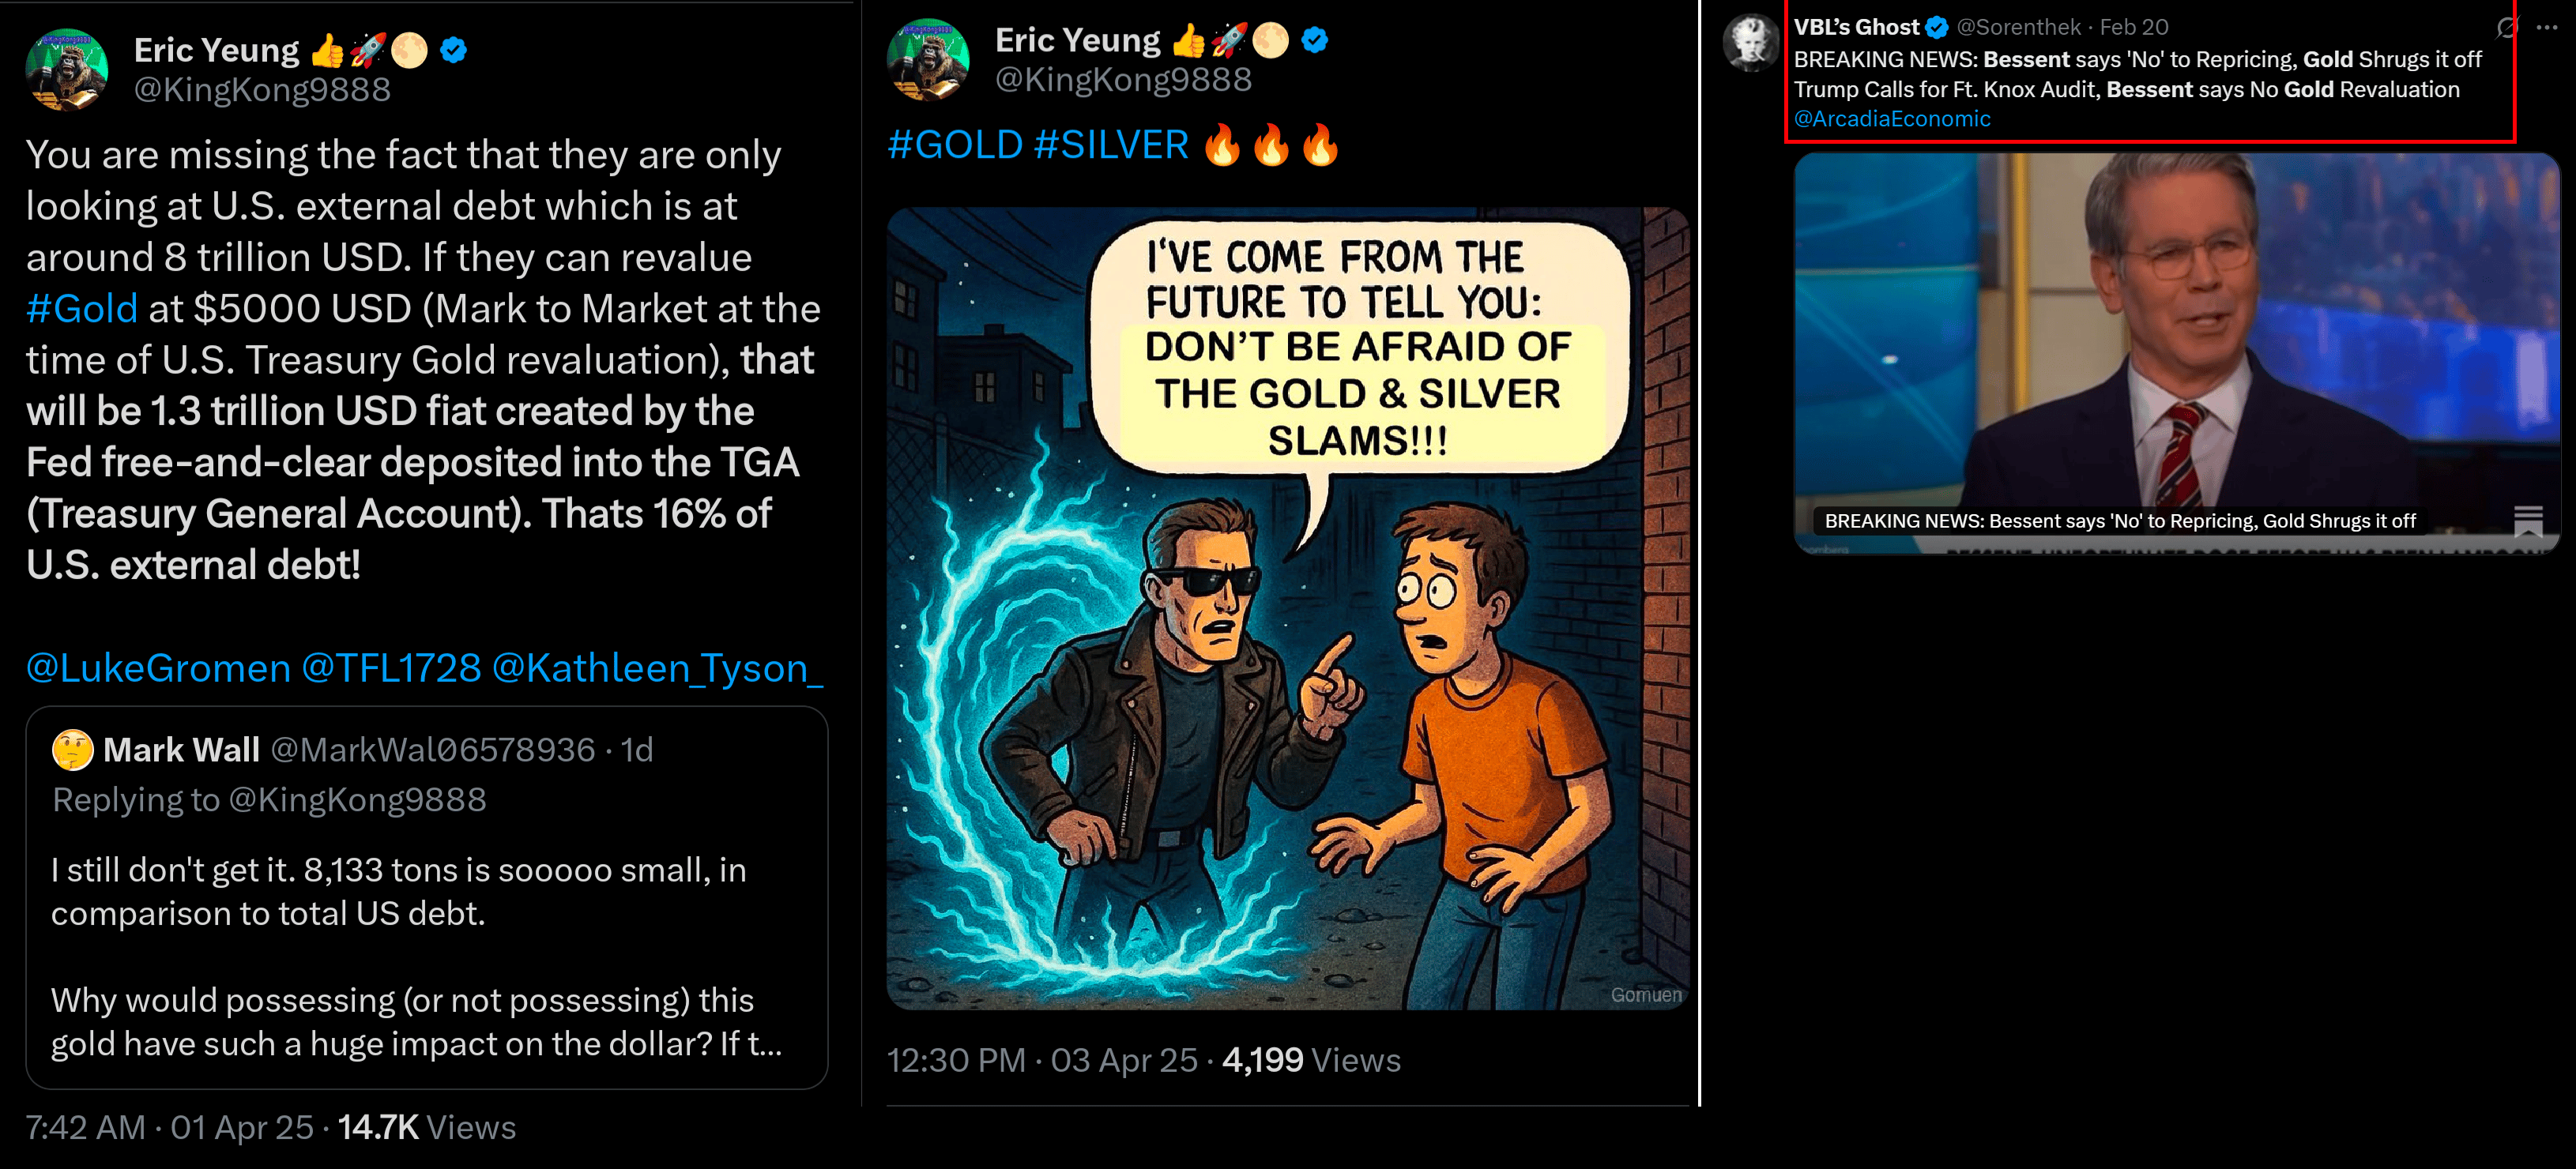Open the @Kathleen_Tyson_ mention
2576x1169 pixels.
pos(658,668)
